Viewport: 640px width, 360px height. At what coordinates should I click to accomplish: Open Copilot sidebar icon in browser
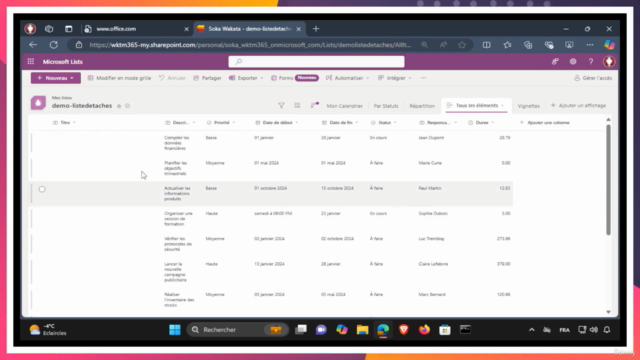click(x=609, y=45)
